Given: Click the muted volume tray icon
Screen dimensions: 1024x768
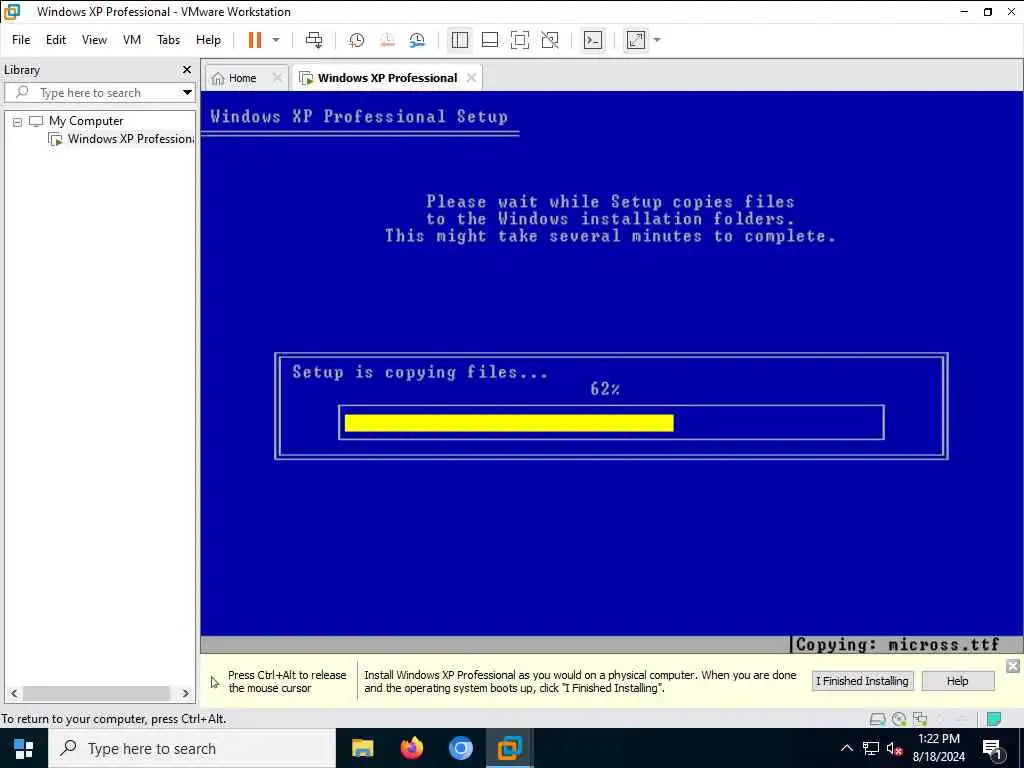Looking at the screenshot, I should 894,748.
